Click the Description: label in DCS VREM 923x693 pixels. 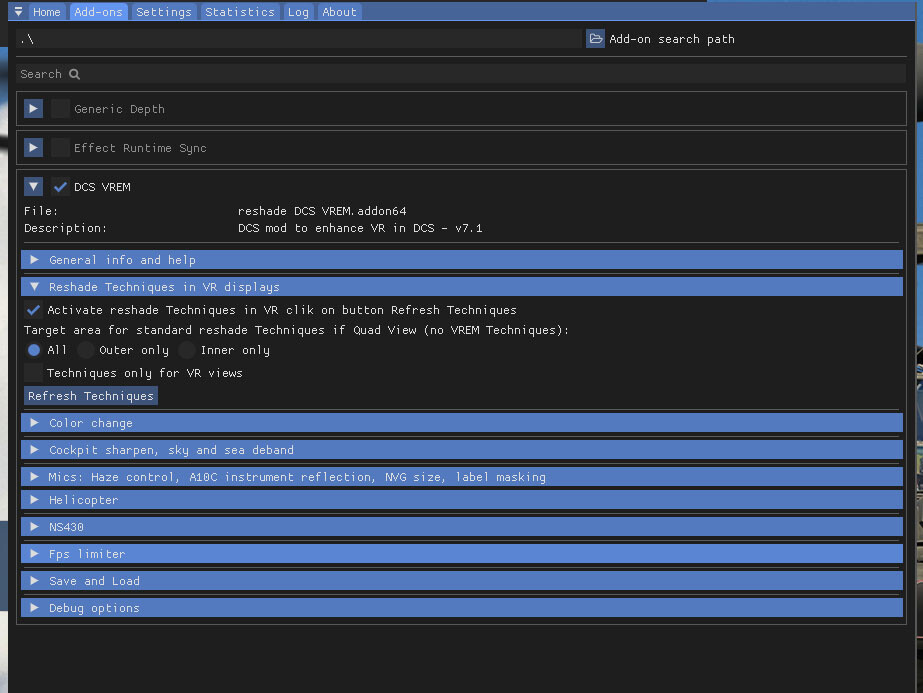click(65, 228)
